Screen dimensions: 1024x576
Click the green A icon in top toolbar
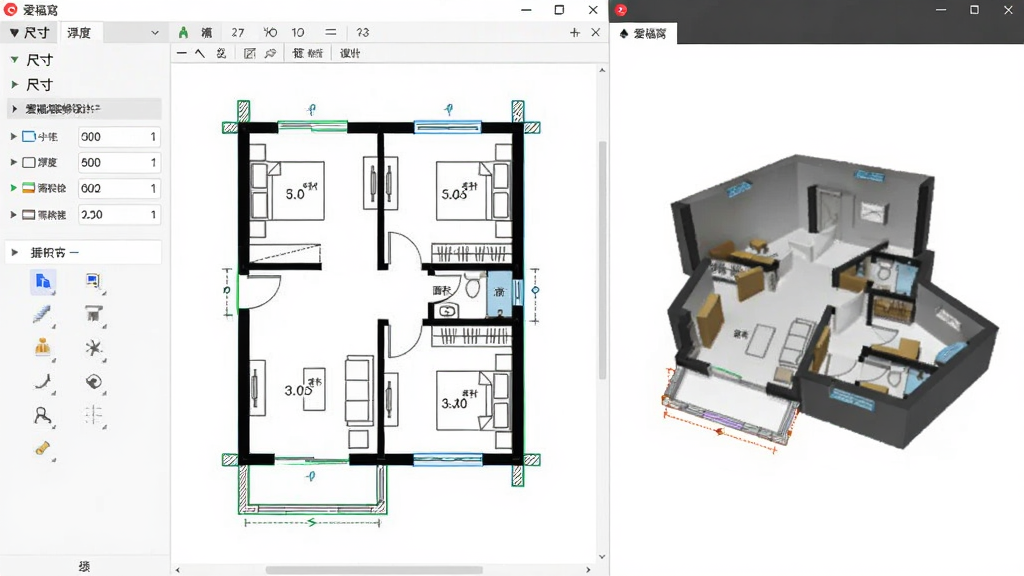183,32
